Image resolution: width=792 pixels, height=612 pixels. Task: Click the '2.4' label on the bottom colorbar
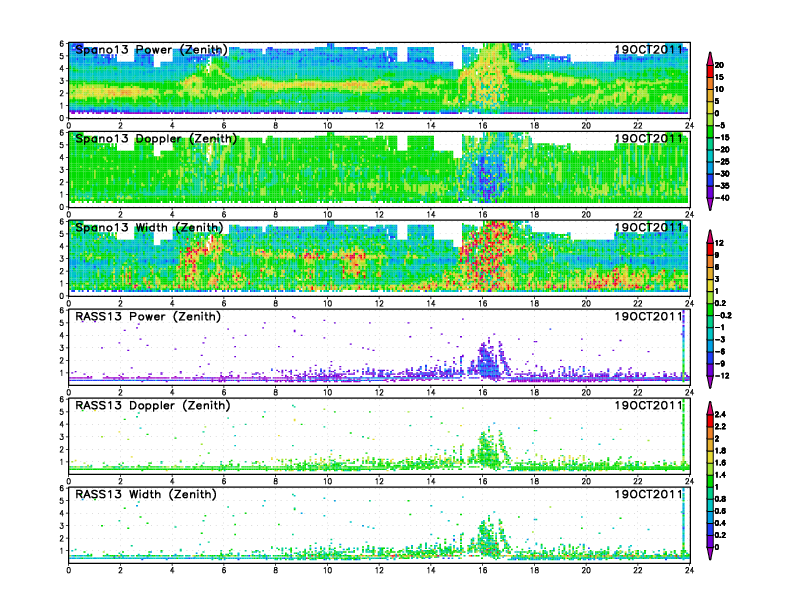(x=720, y=415)
